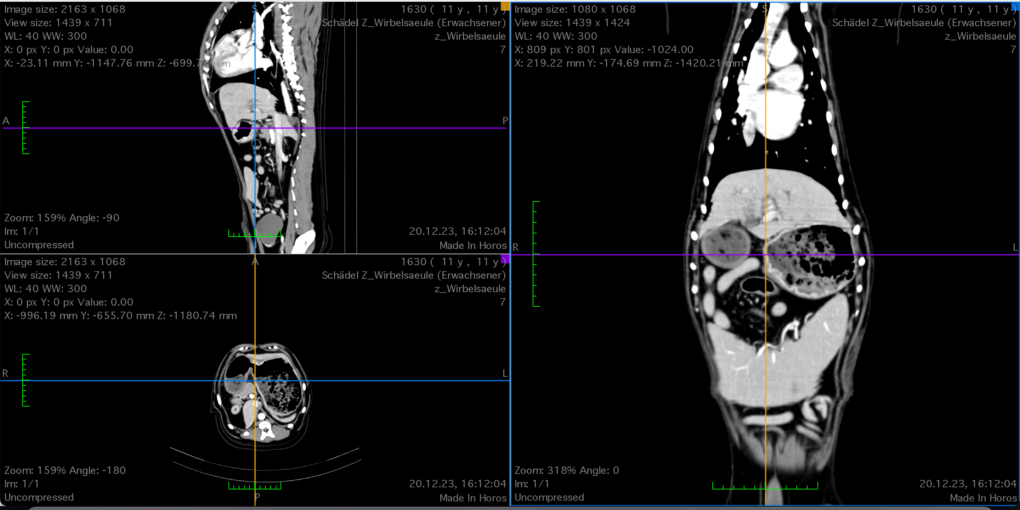Click the 'A' orientation label in sagittal view
1020x510 pixels.
pyautogui.click(x=6, y=121)
